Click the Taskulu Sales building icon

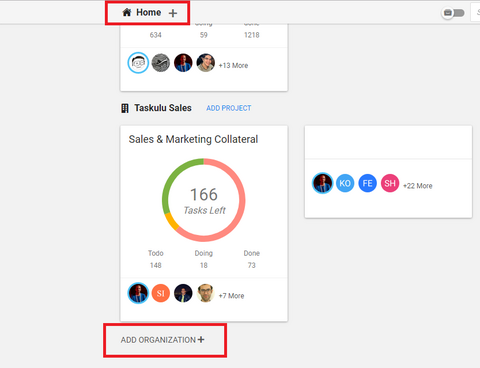[x=125, y=108]
